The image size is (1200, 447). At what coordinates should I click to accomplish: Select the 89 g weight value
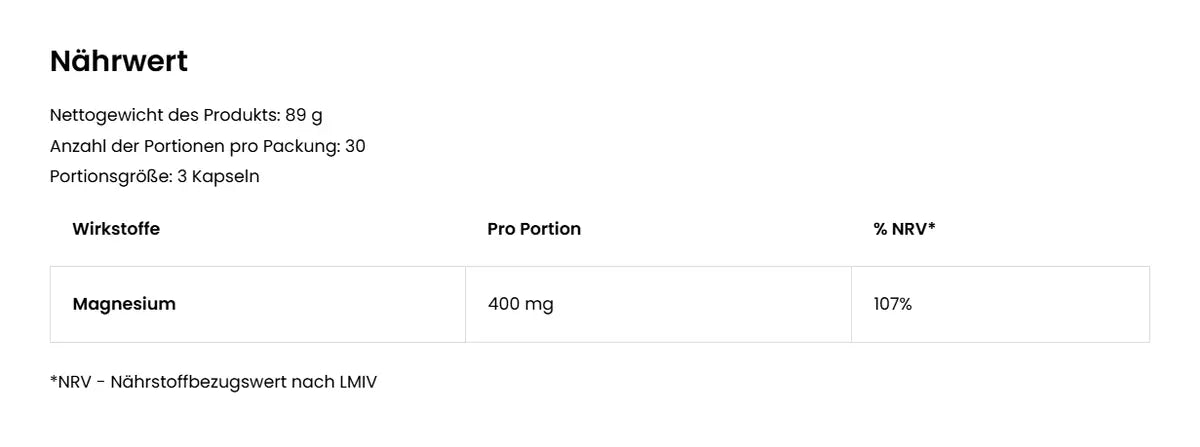click(304, 115)
